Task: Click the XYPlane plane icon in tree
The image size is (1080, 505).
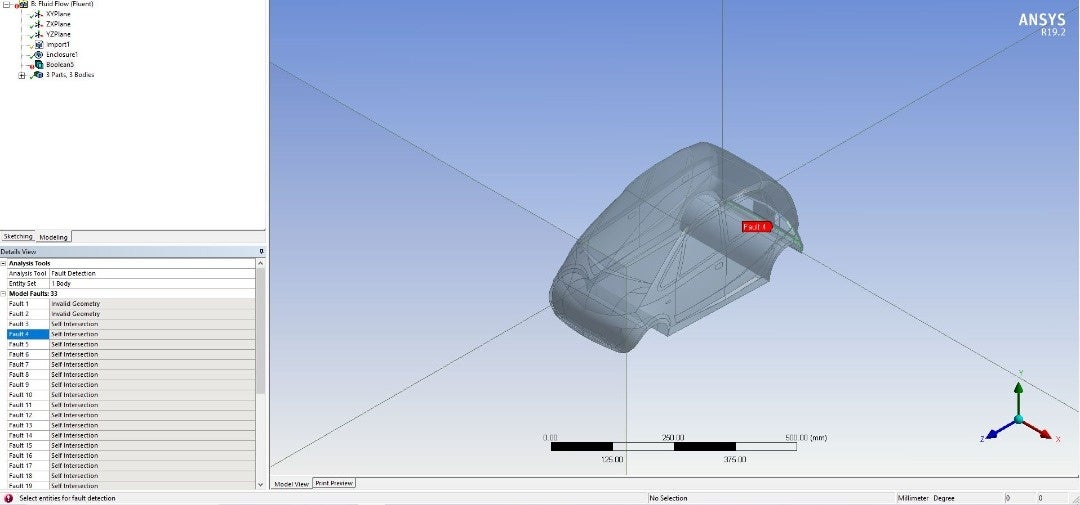Action: [39, 14]
